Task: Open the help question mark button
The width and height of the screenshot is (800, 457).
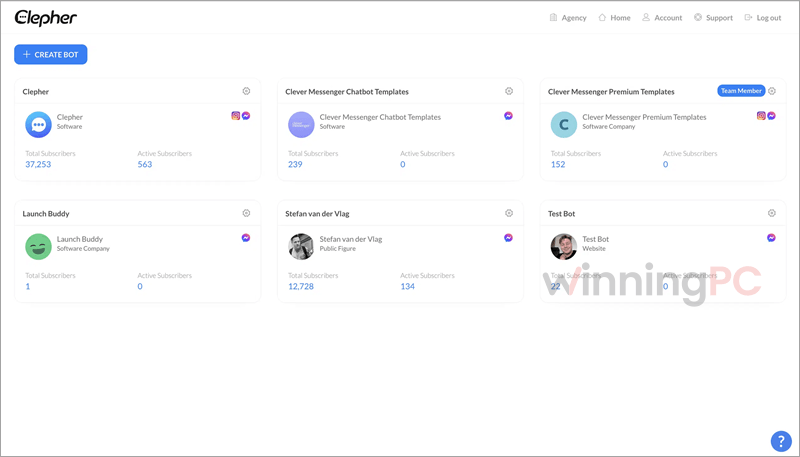Action: click(x=781, y=441)
